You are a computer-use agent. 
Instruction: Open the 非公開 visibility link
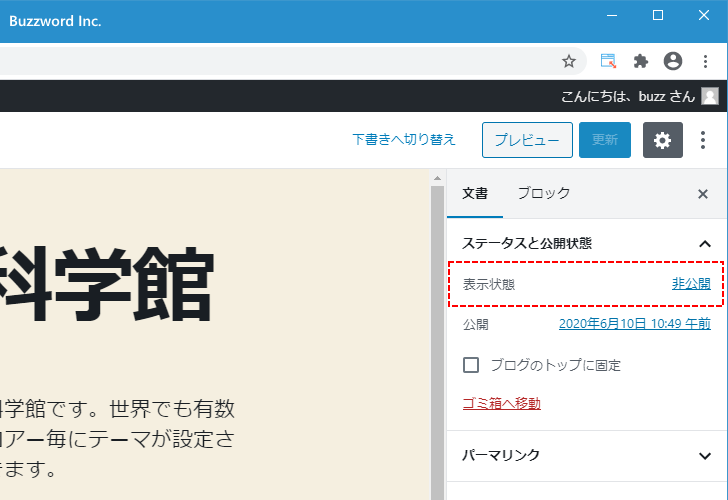[691, 284]
